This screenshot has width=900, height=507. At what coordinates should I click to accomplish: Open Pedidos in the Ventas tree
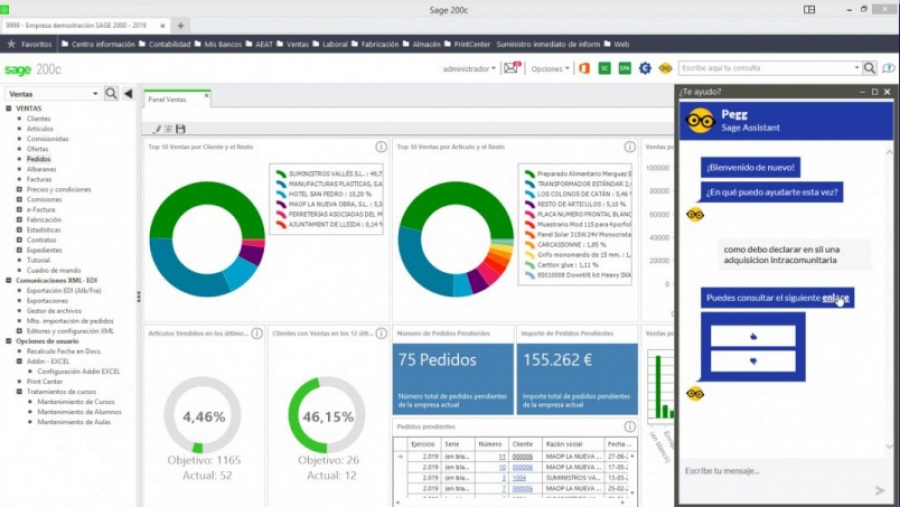point(38,159)
